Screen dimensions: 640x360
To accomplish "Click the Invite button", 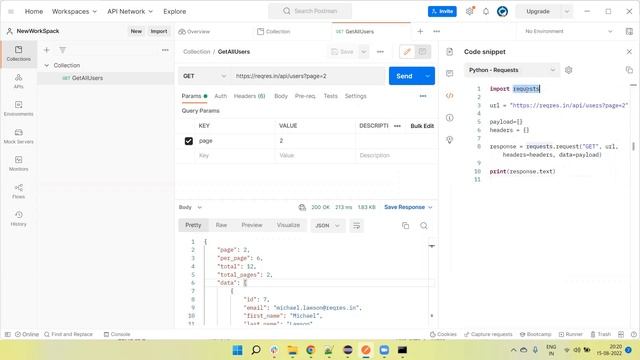I will click(x=442, y=11).
